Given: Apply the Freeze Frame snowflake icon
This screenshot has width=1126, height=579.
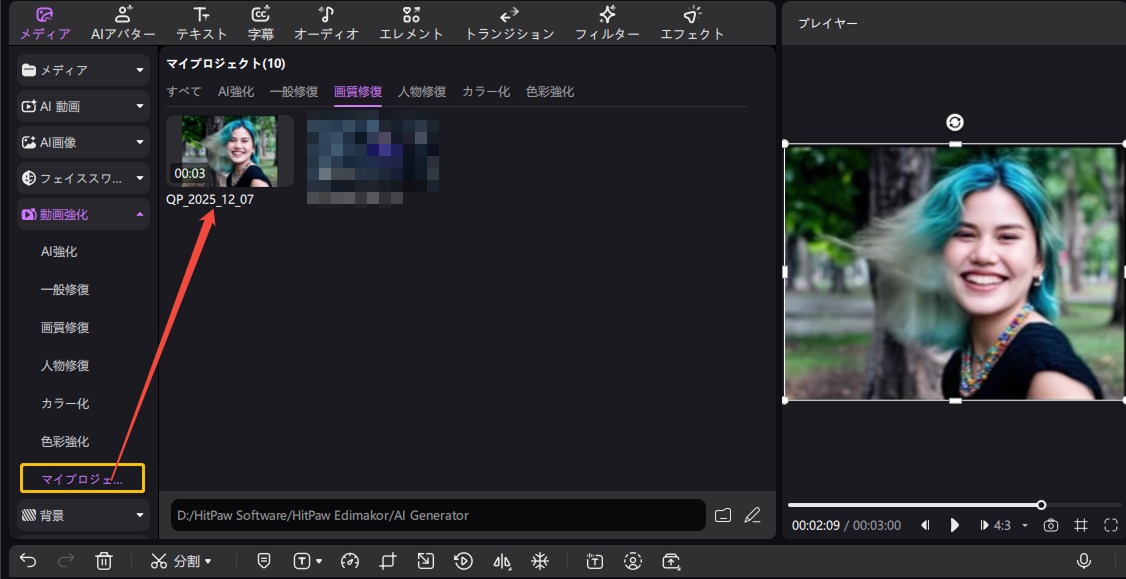Looking at the screenshot, I should pos(540,561).
